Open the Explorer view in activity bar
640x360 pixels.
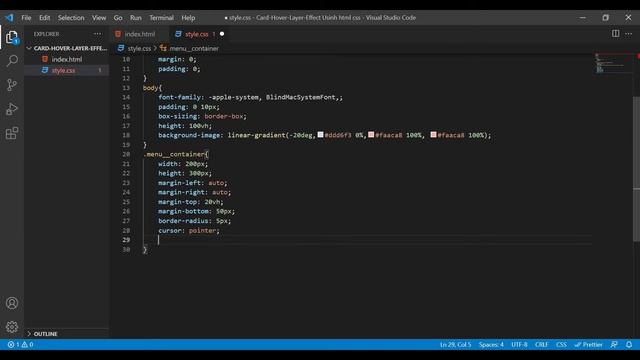pyautogui.click(x=12, y=37)
